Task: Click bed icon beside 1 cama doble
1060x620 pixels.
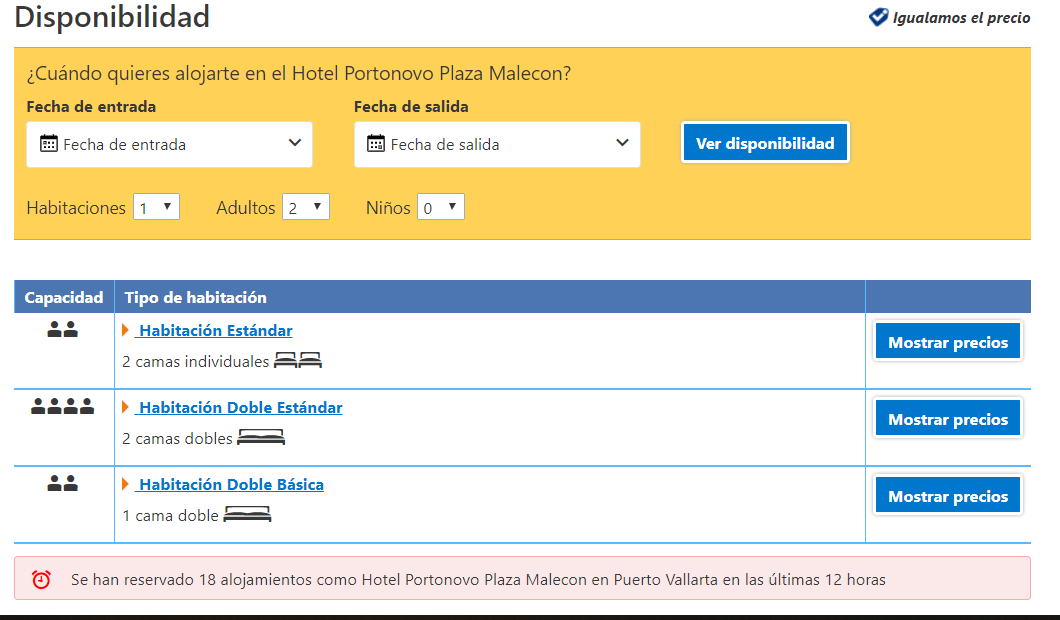Action: (x=247, y=515)
